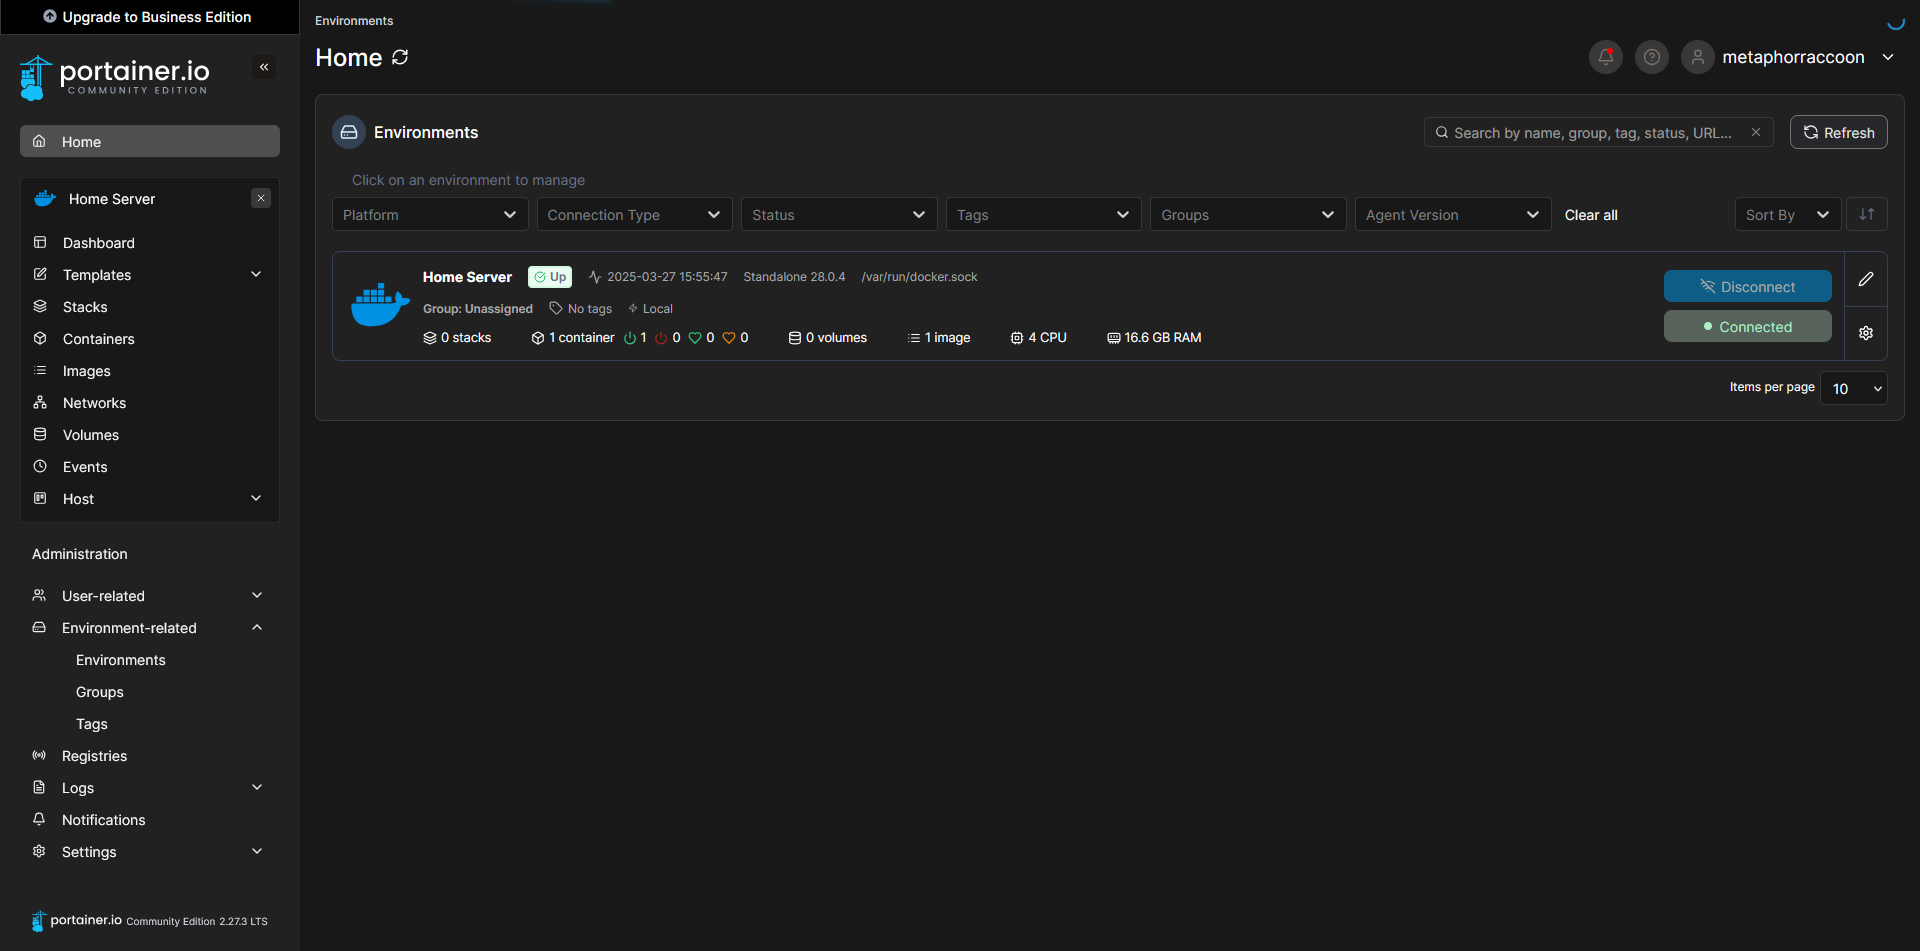Viewport: 1920px width, 951px height.
Task: Open the help question mark icon
Action: pos(1651,57)
